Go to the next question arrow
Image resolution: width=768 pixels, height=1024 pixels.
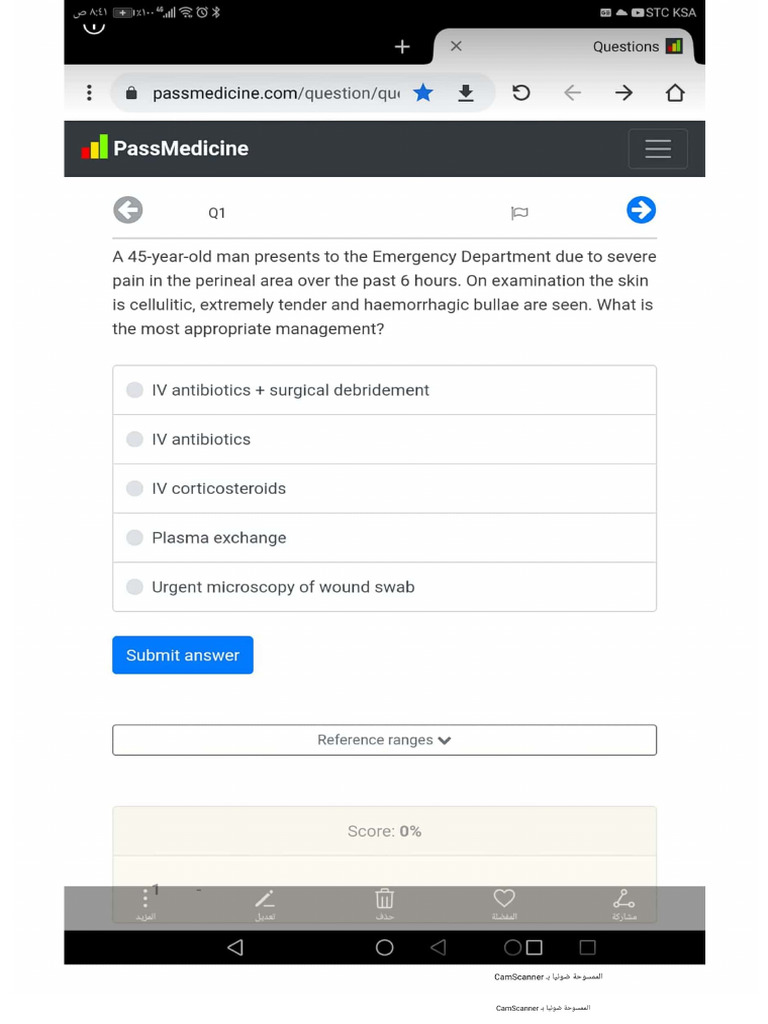(x=641, y=210)
